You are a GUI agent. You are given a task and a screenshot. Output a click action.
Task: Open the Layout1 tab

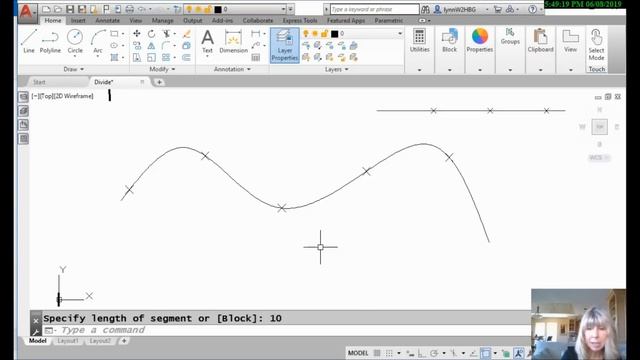68,341
